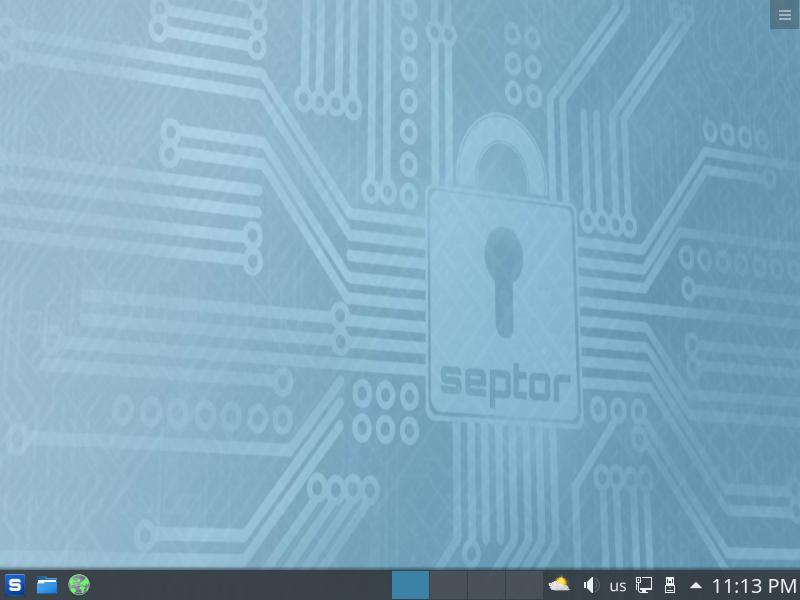This screenshot has width=800, height=600.
Task: Switch to the second virtual desktop
Action: point(448,585)
